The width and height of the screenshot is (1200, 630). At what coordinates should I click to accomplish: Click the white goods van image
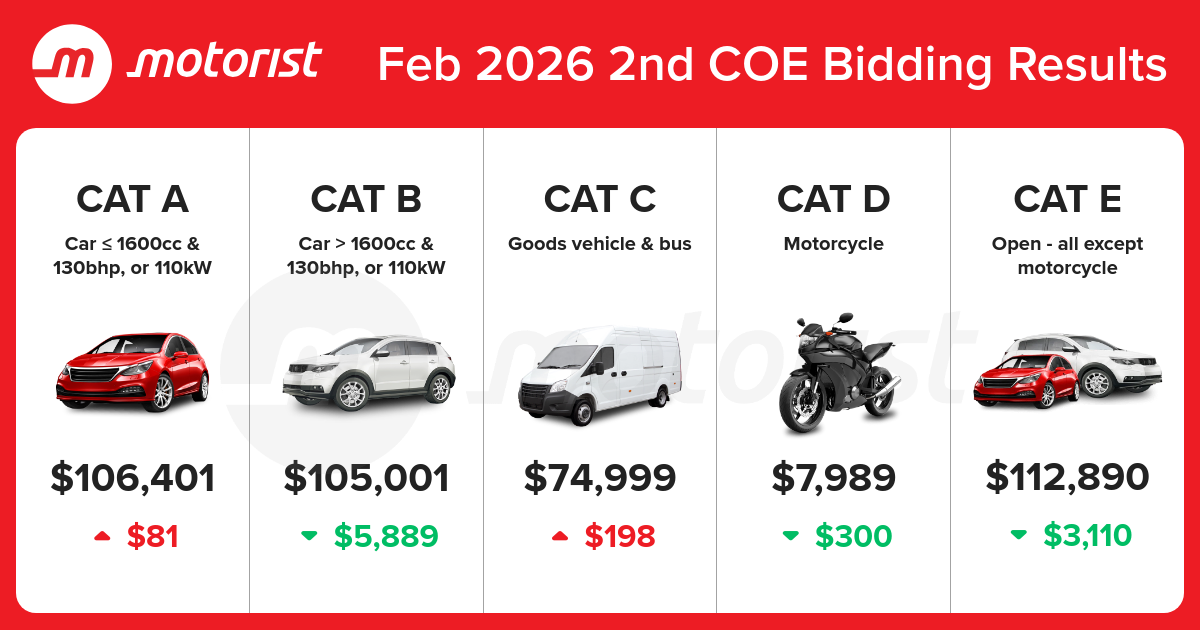(599, 370)
